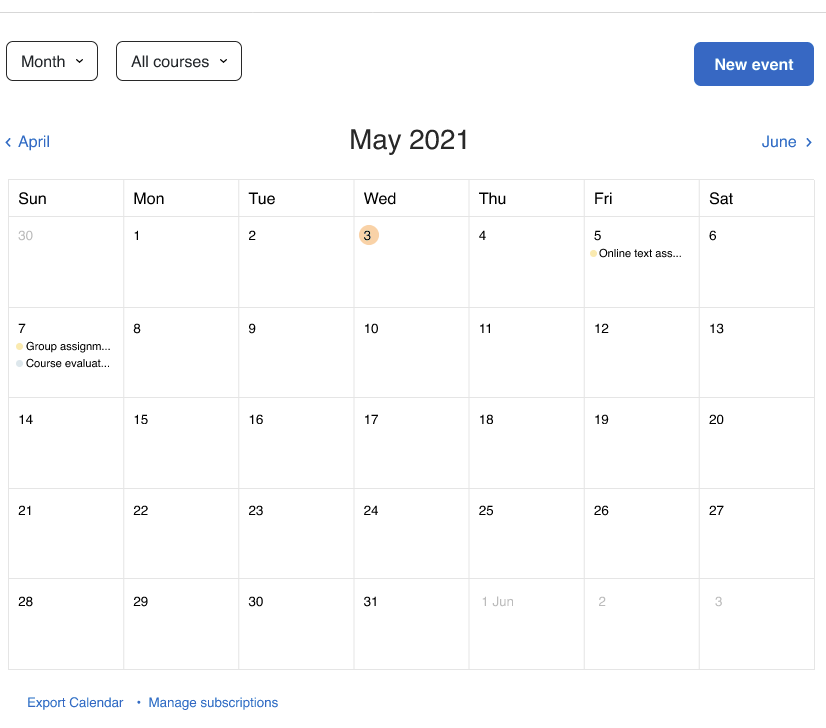The image size is (826, 728).
Task: Click the yellow dot beside Online text assignment
Action: point(593,253)
